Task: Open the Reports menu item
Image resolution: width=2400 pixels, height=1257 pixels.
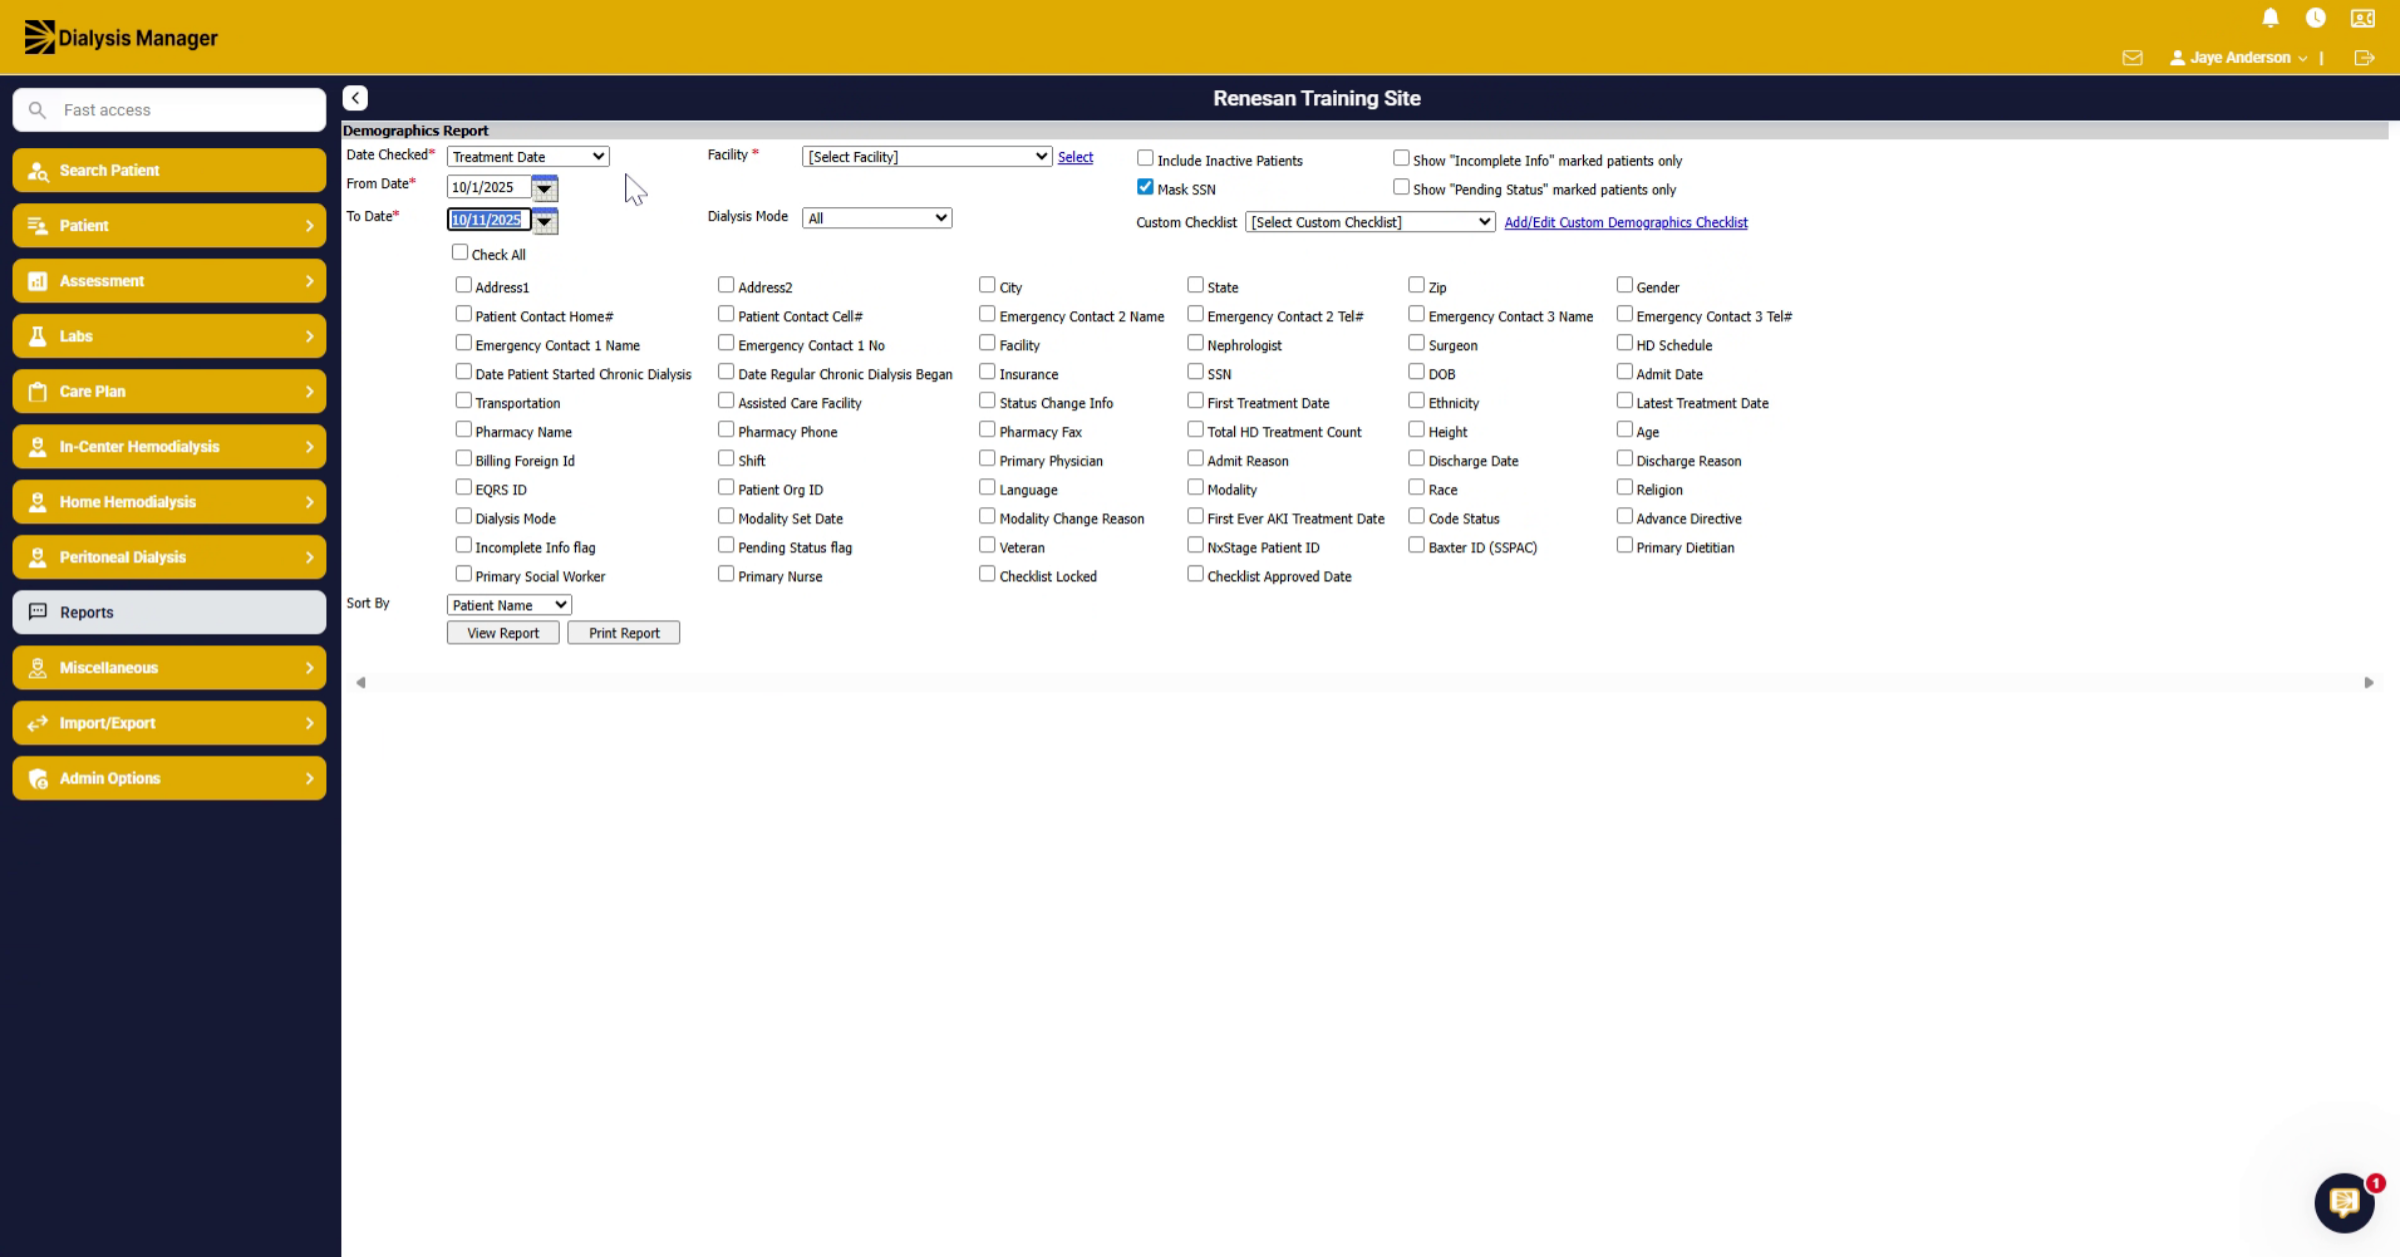Action: (x=169, y=613)
